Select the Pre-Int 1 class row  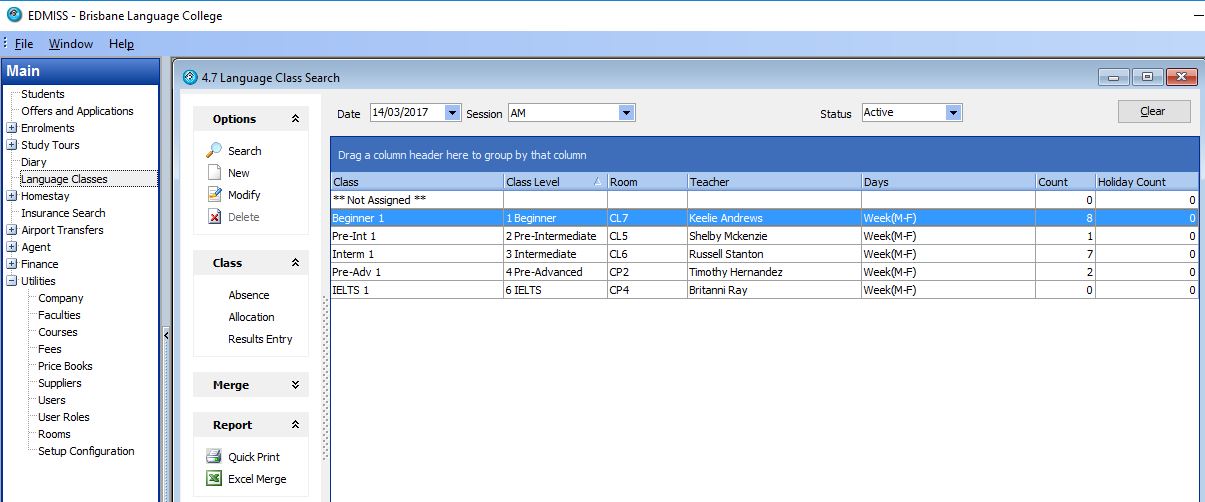click(417, 236)
